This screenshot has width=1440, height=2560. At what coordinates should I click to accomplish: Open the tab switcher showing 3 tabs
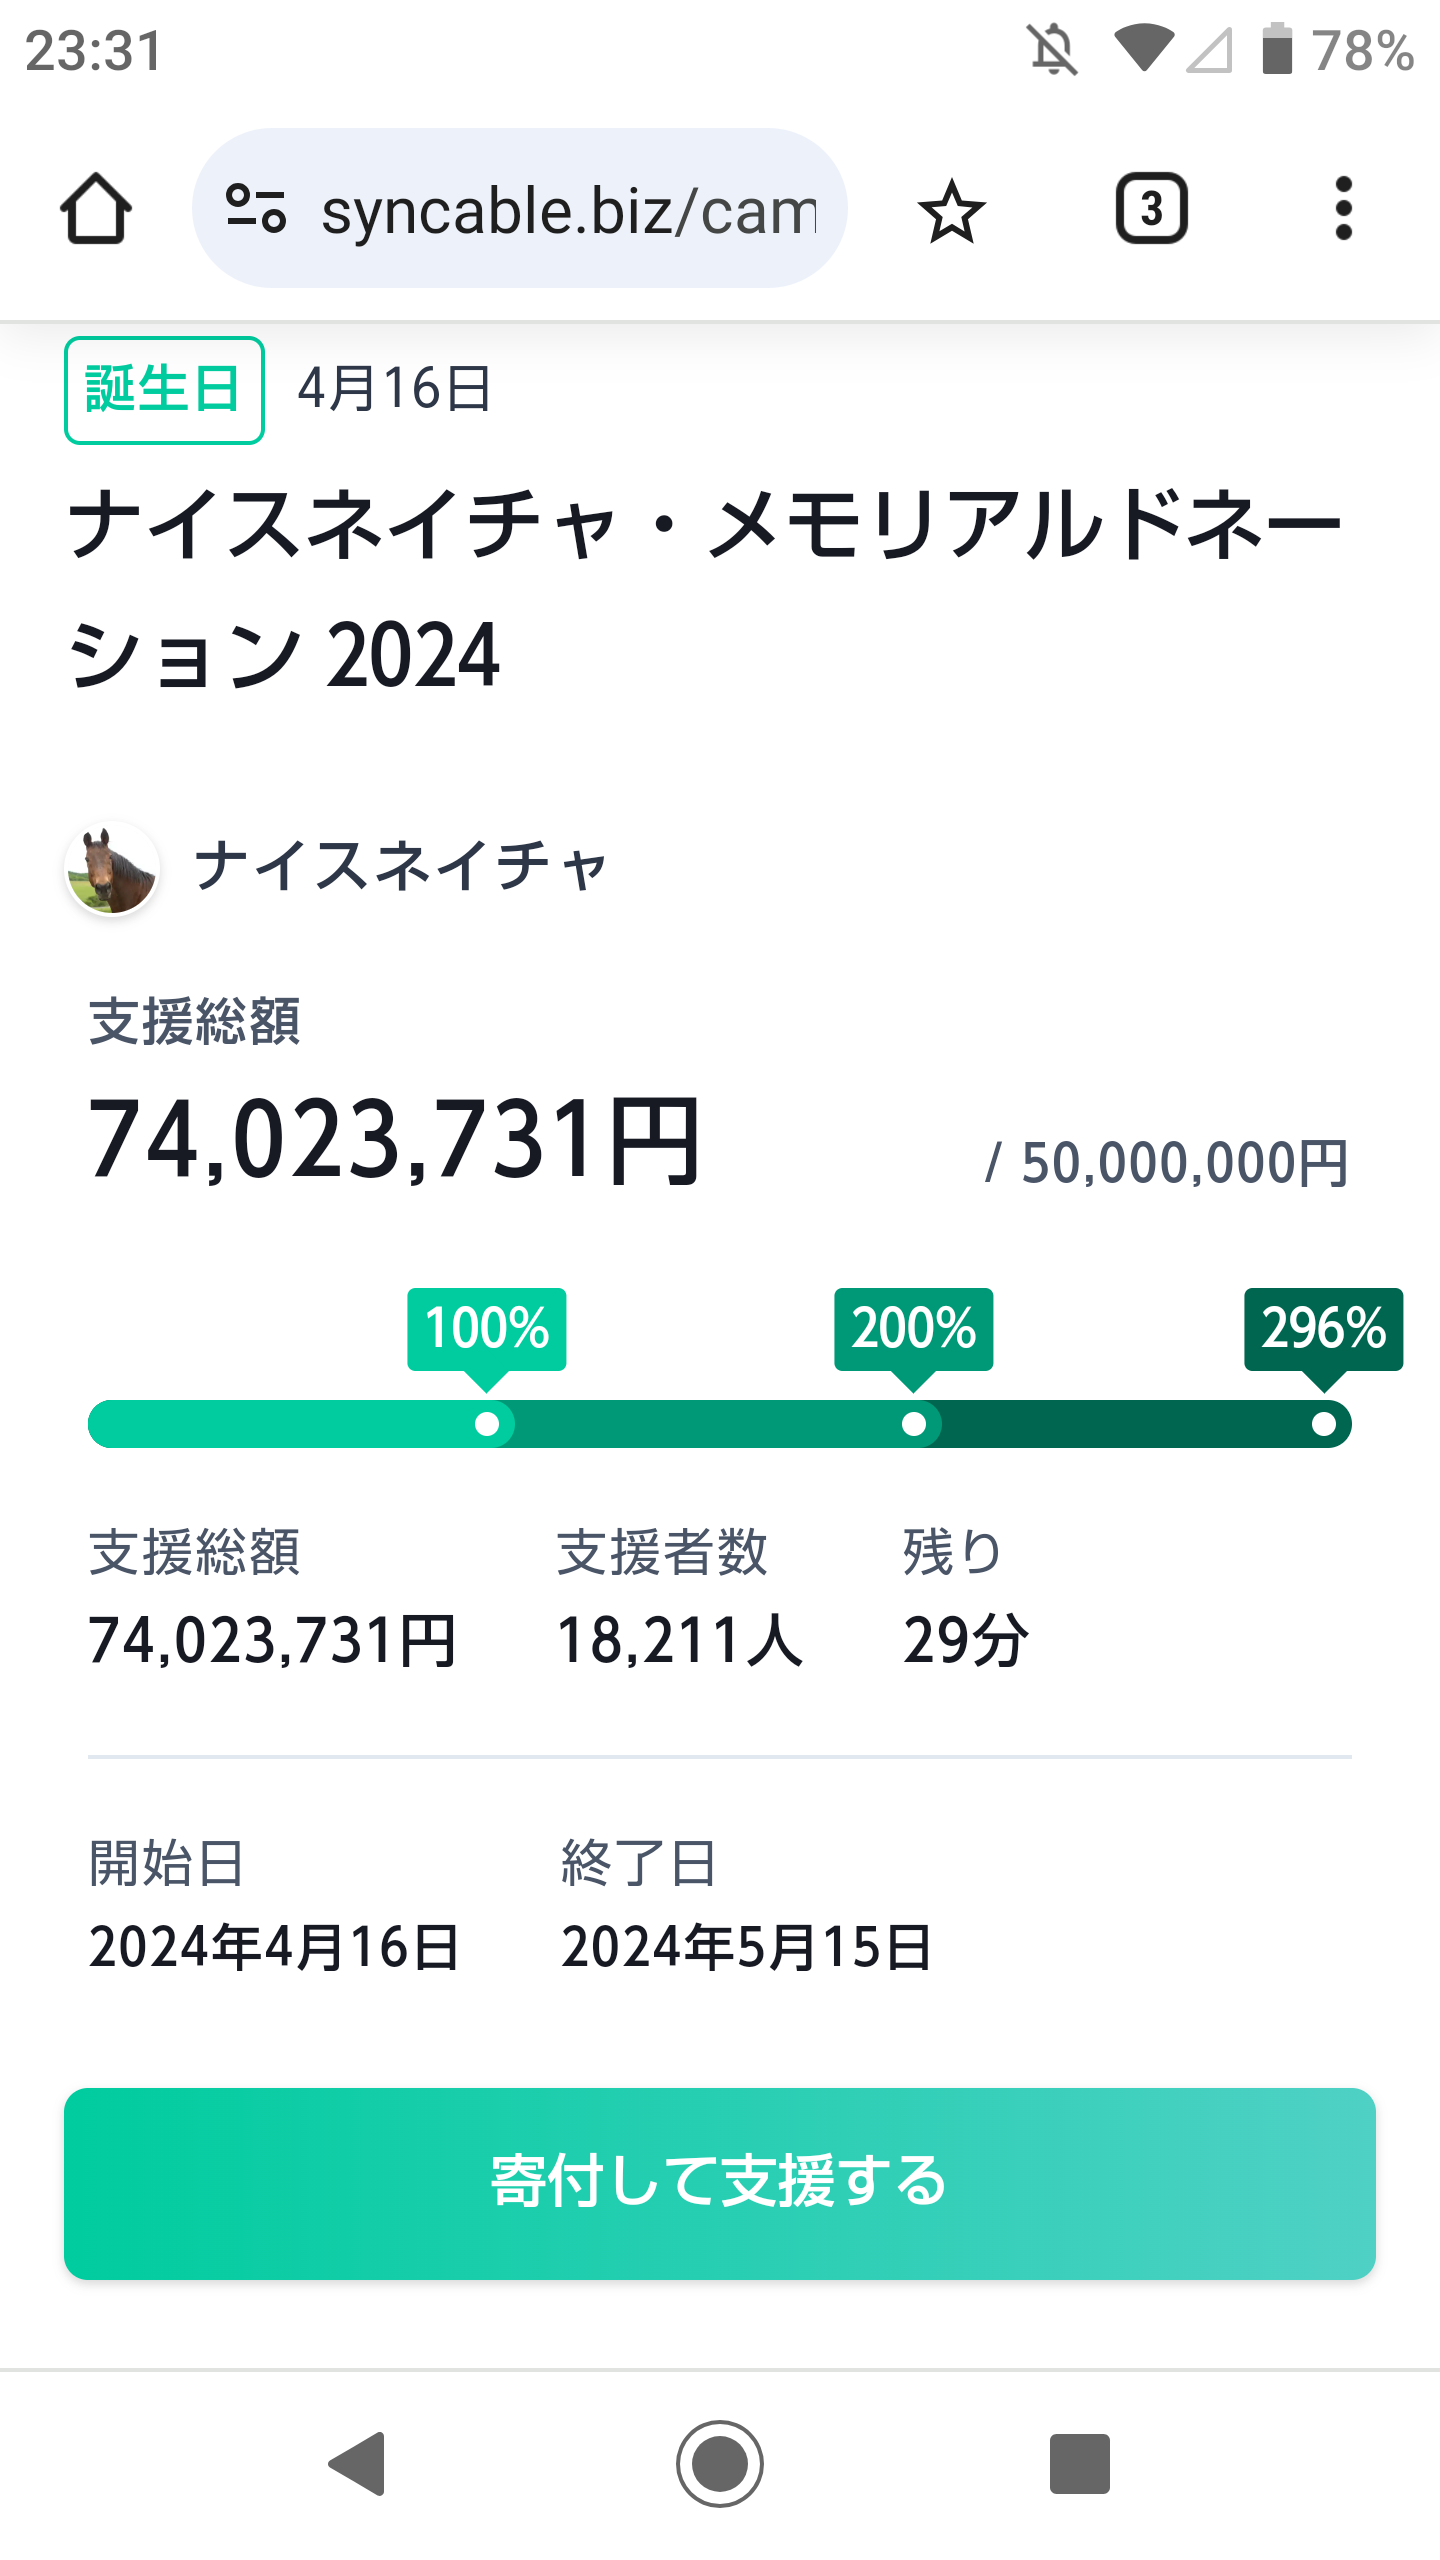[1151, 209]
